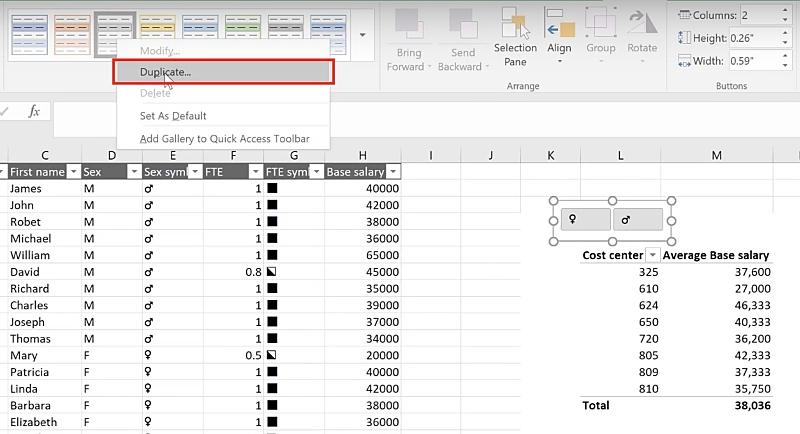
Task: Expand the slicer styles gallery
Action: point(362,36)
